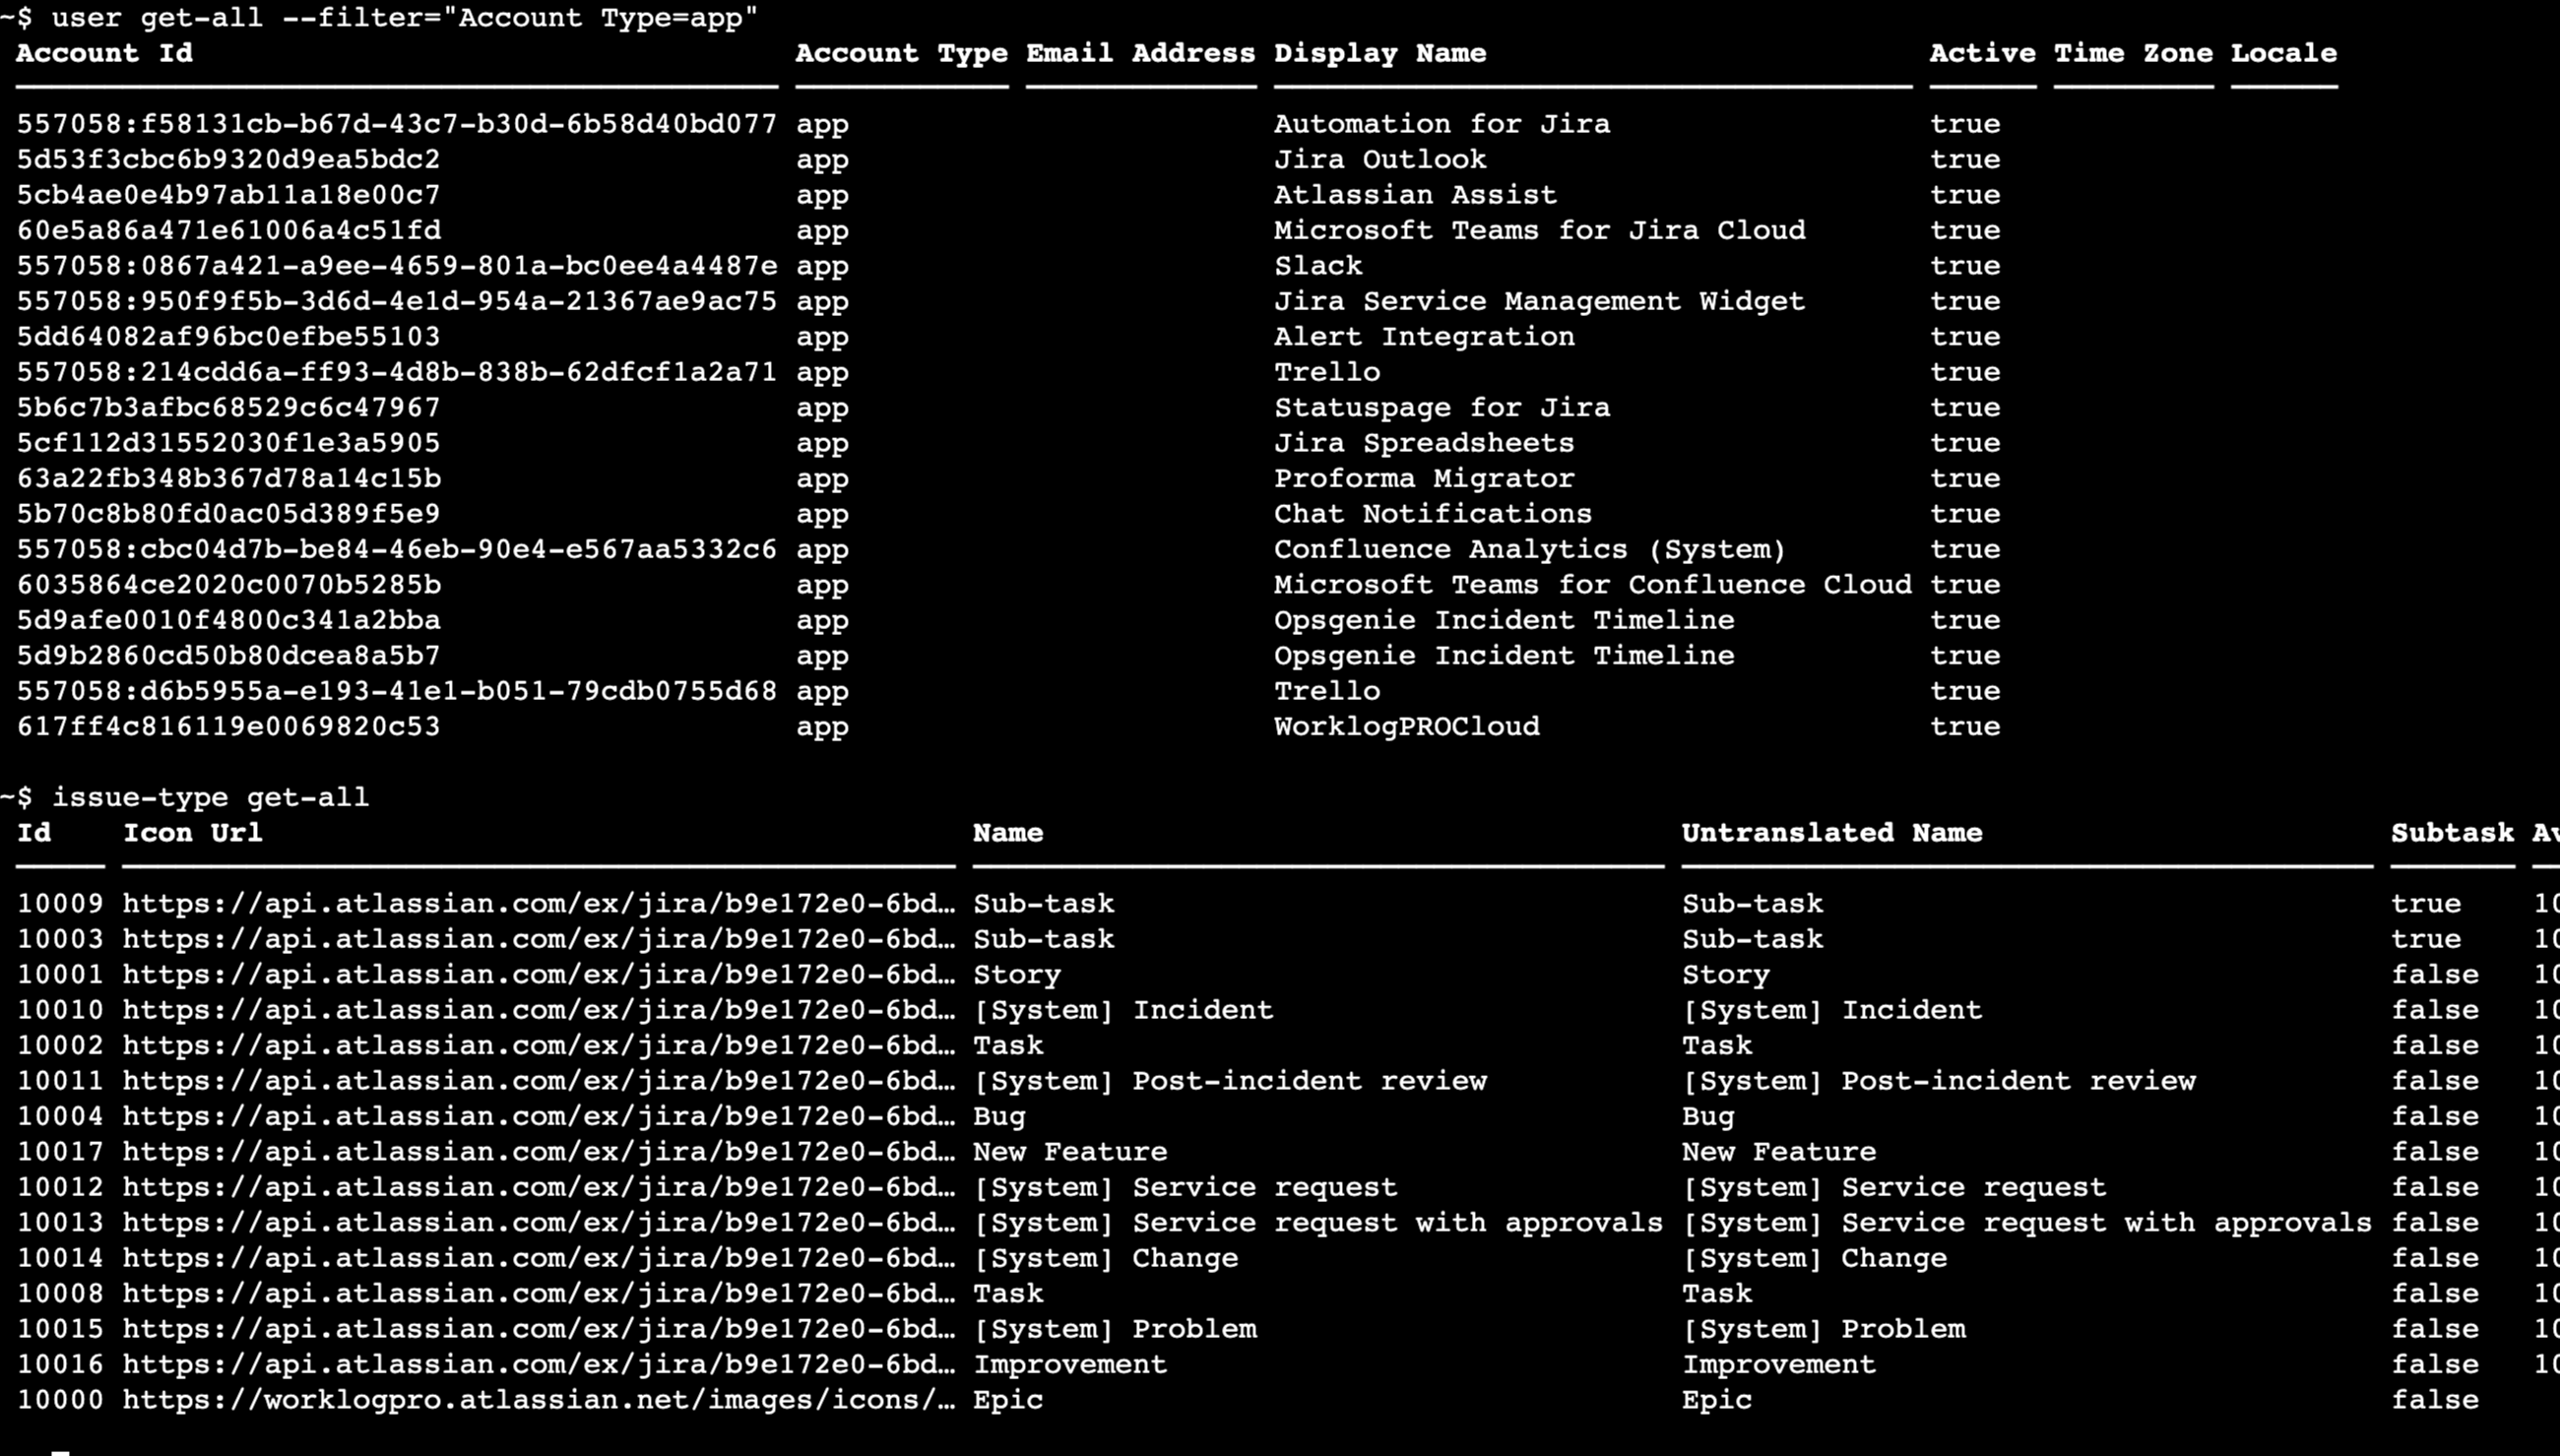2560x1456 pixels.
Task: Click the 'Display Name' column header
Action: click(x=1379, y=53)
